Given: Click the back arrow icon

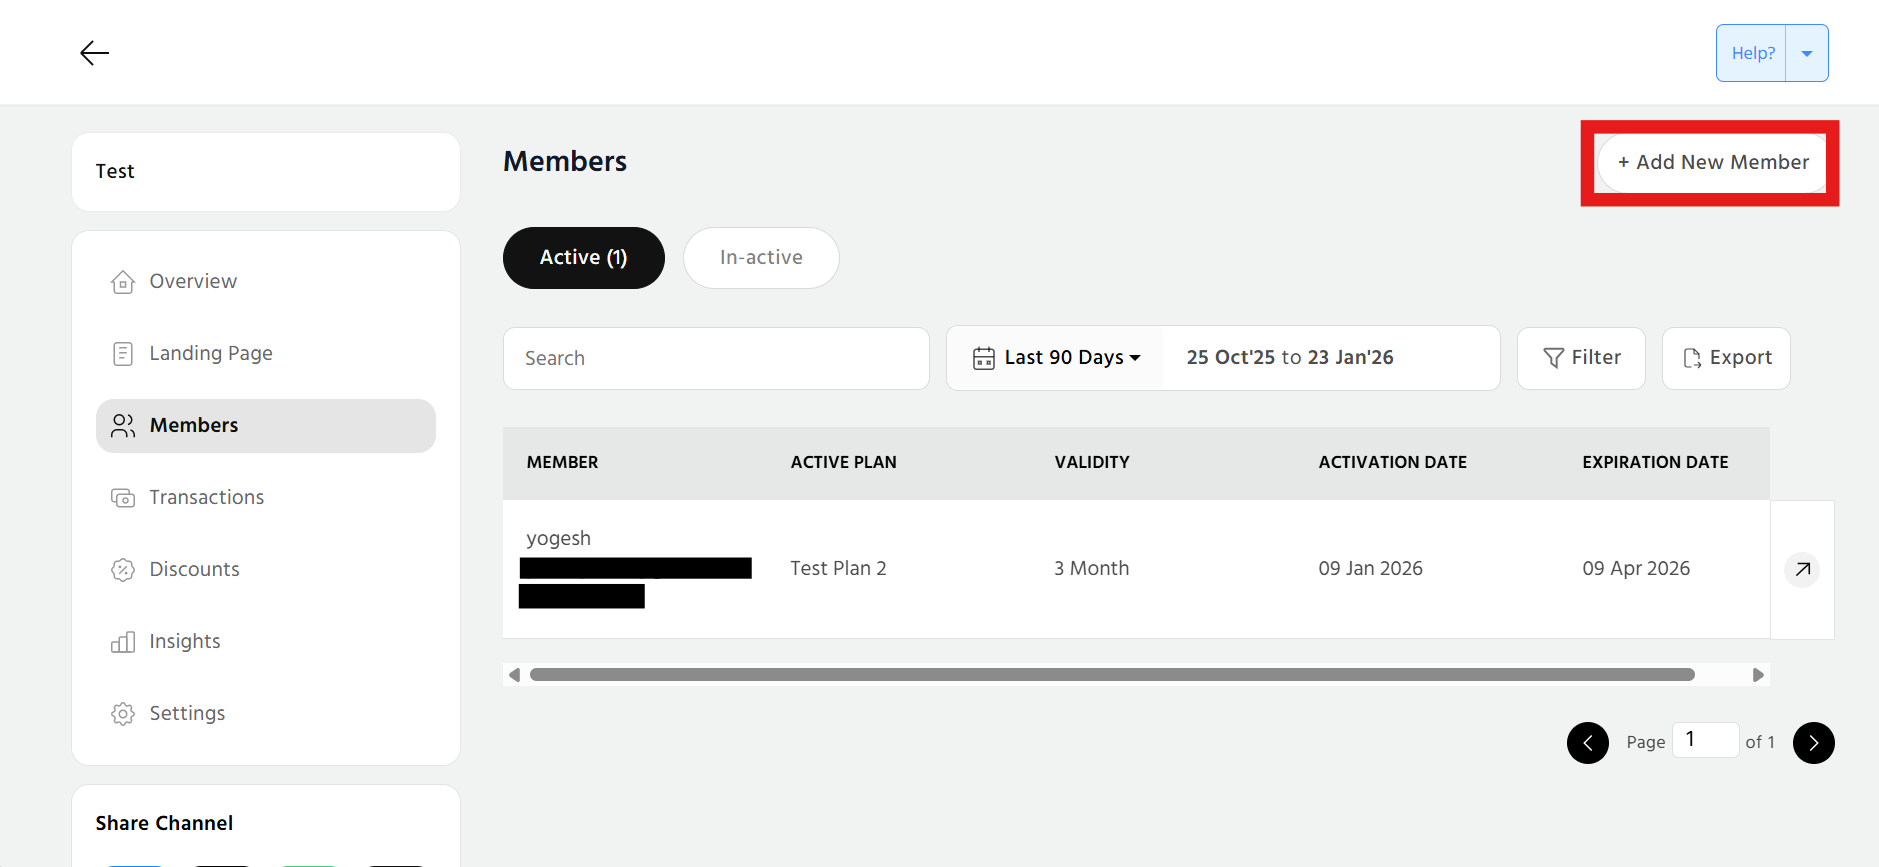Looking at the screenshot, I should (94, 53).
